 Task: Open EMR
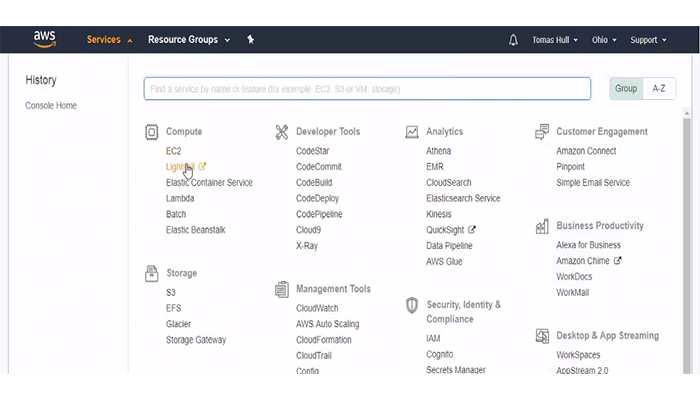pos(435,167)
